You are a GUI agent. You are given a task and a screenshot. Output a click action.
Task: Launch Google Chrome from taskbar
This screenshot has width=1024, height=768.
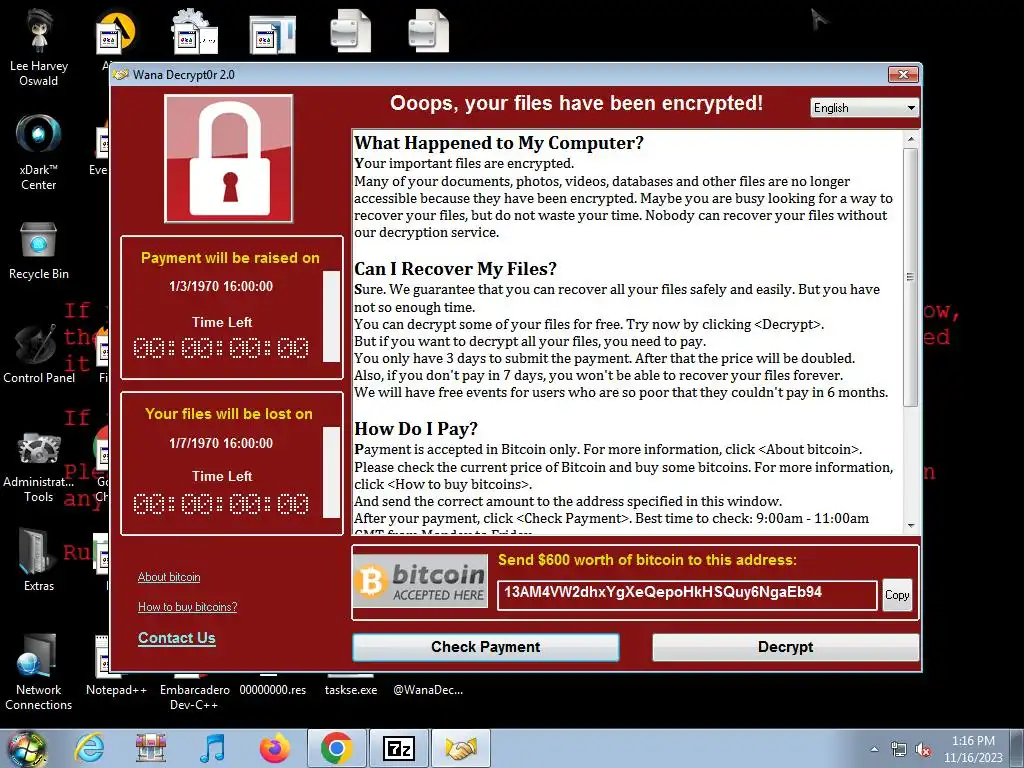[336, 748]
